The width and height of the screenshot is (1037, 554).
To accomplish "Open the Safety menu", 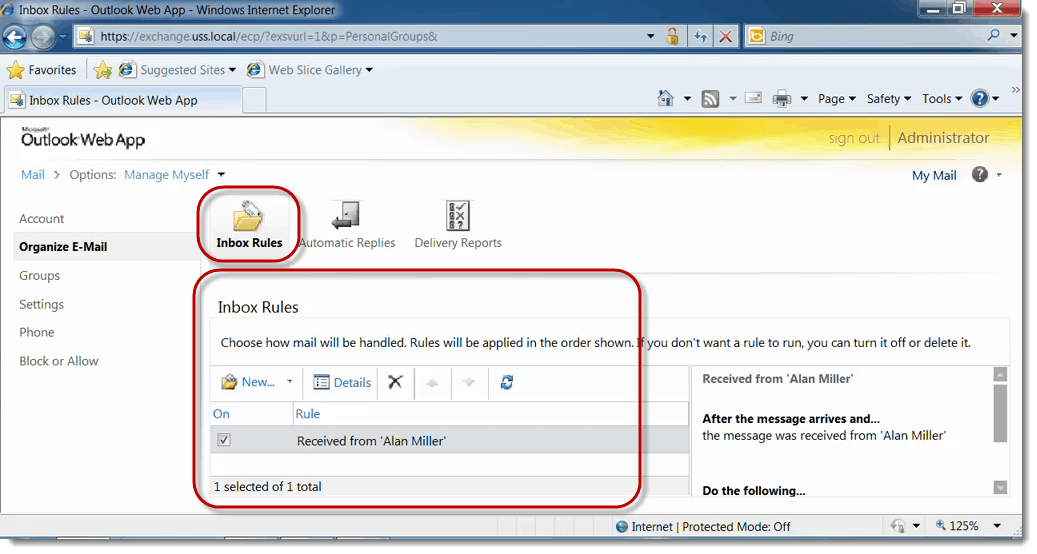I will point(888,99).
